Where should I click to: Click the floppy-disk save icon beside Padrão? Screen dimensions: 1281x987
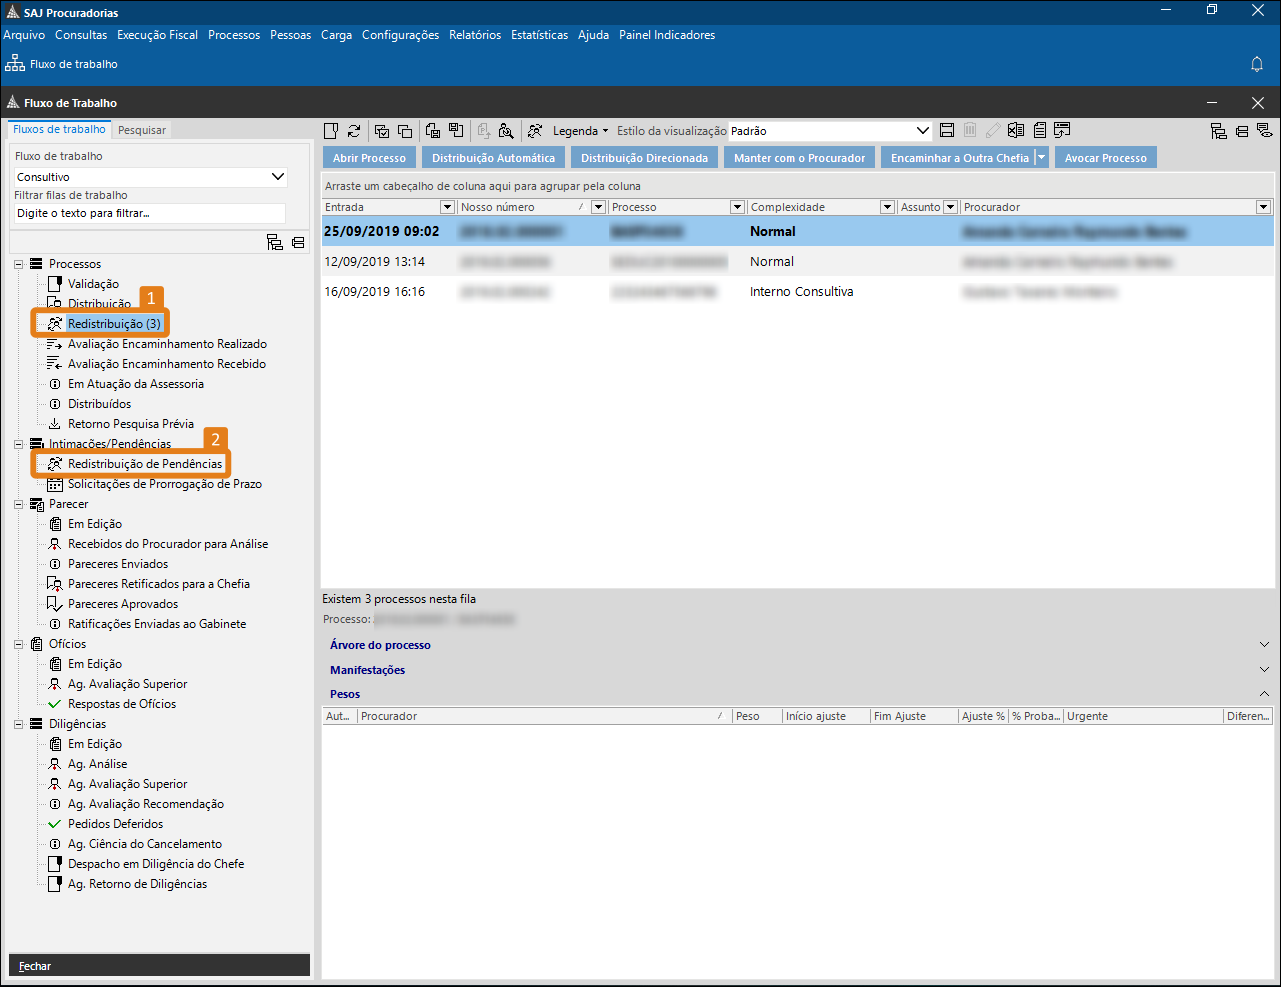[x=947, y=131]
